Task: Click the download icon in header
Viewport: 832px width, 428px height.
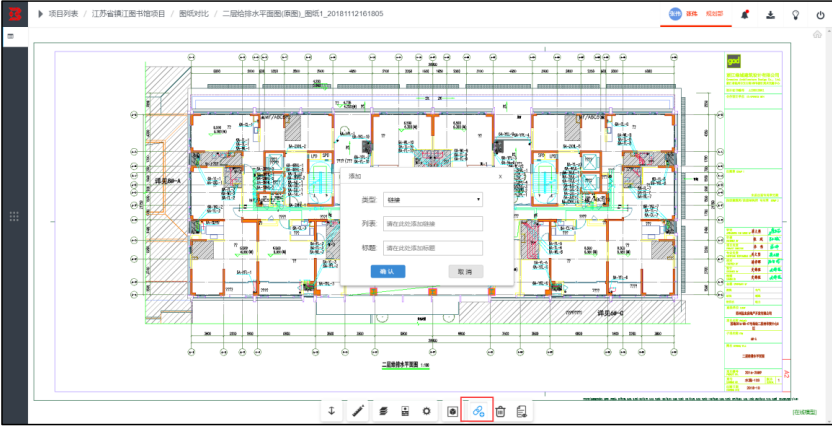Action: pos(770,15)
